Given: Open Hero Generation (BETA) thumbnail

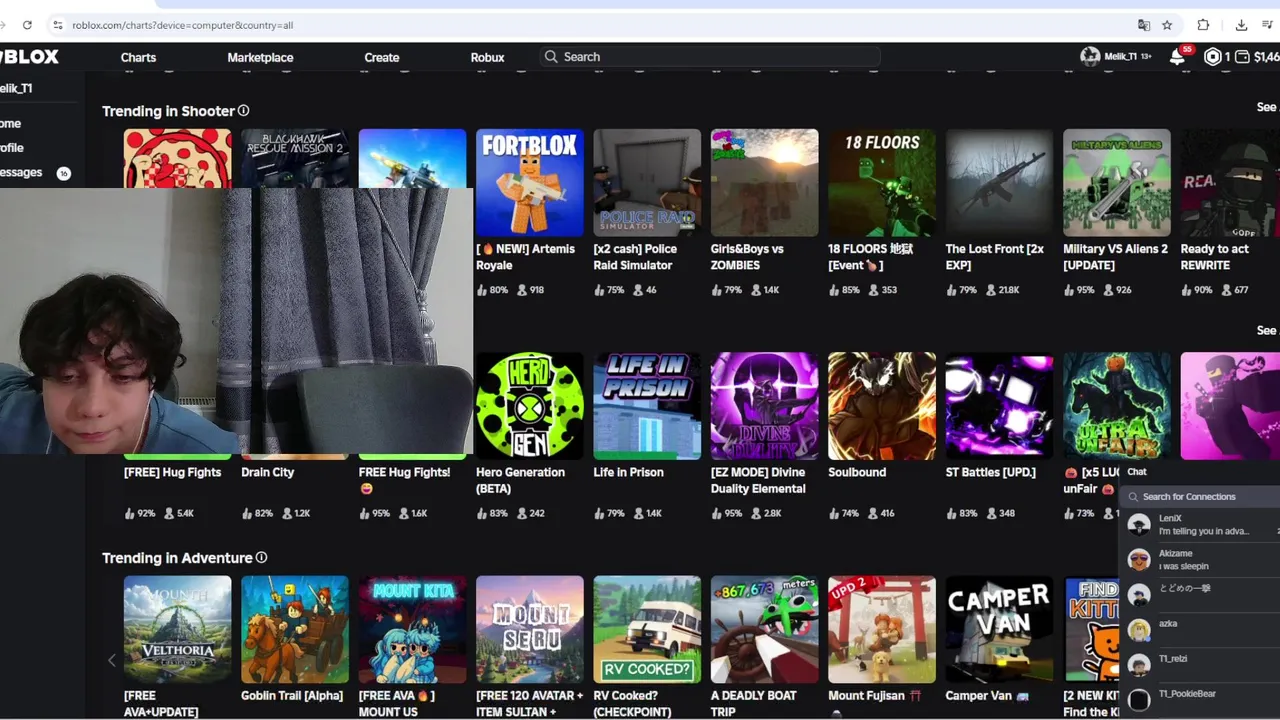Looking at the screenshot, I should coord(529,405).
